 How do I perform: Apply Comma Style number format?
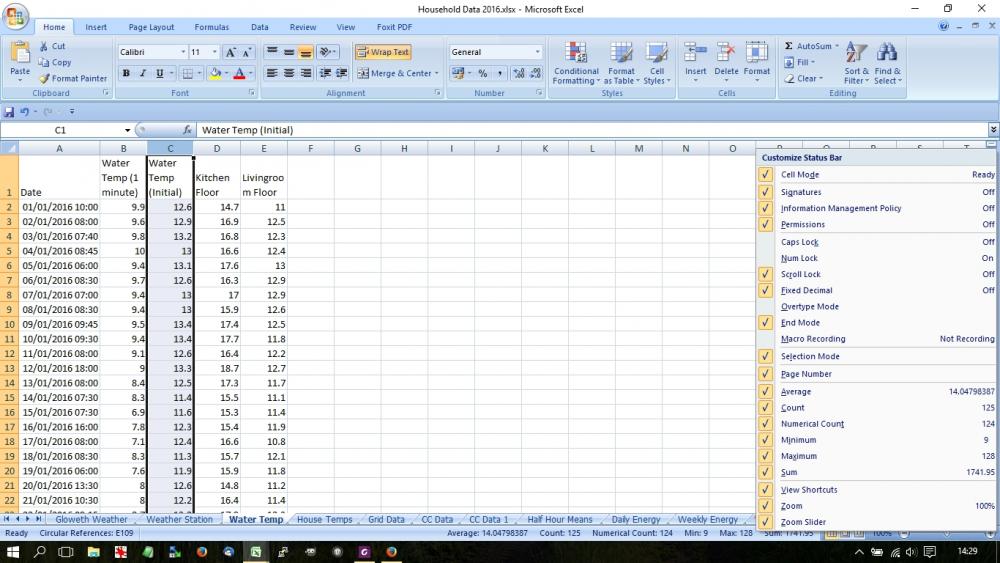pyautogui.click(x=499, y=73)
